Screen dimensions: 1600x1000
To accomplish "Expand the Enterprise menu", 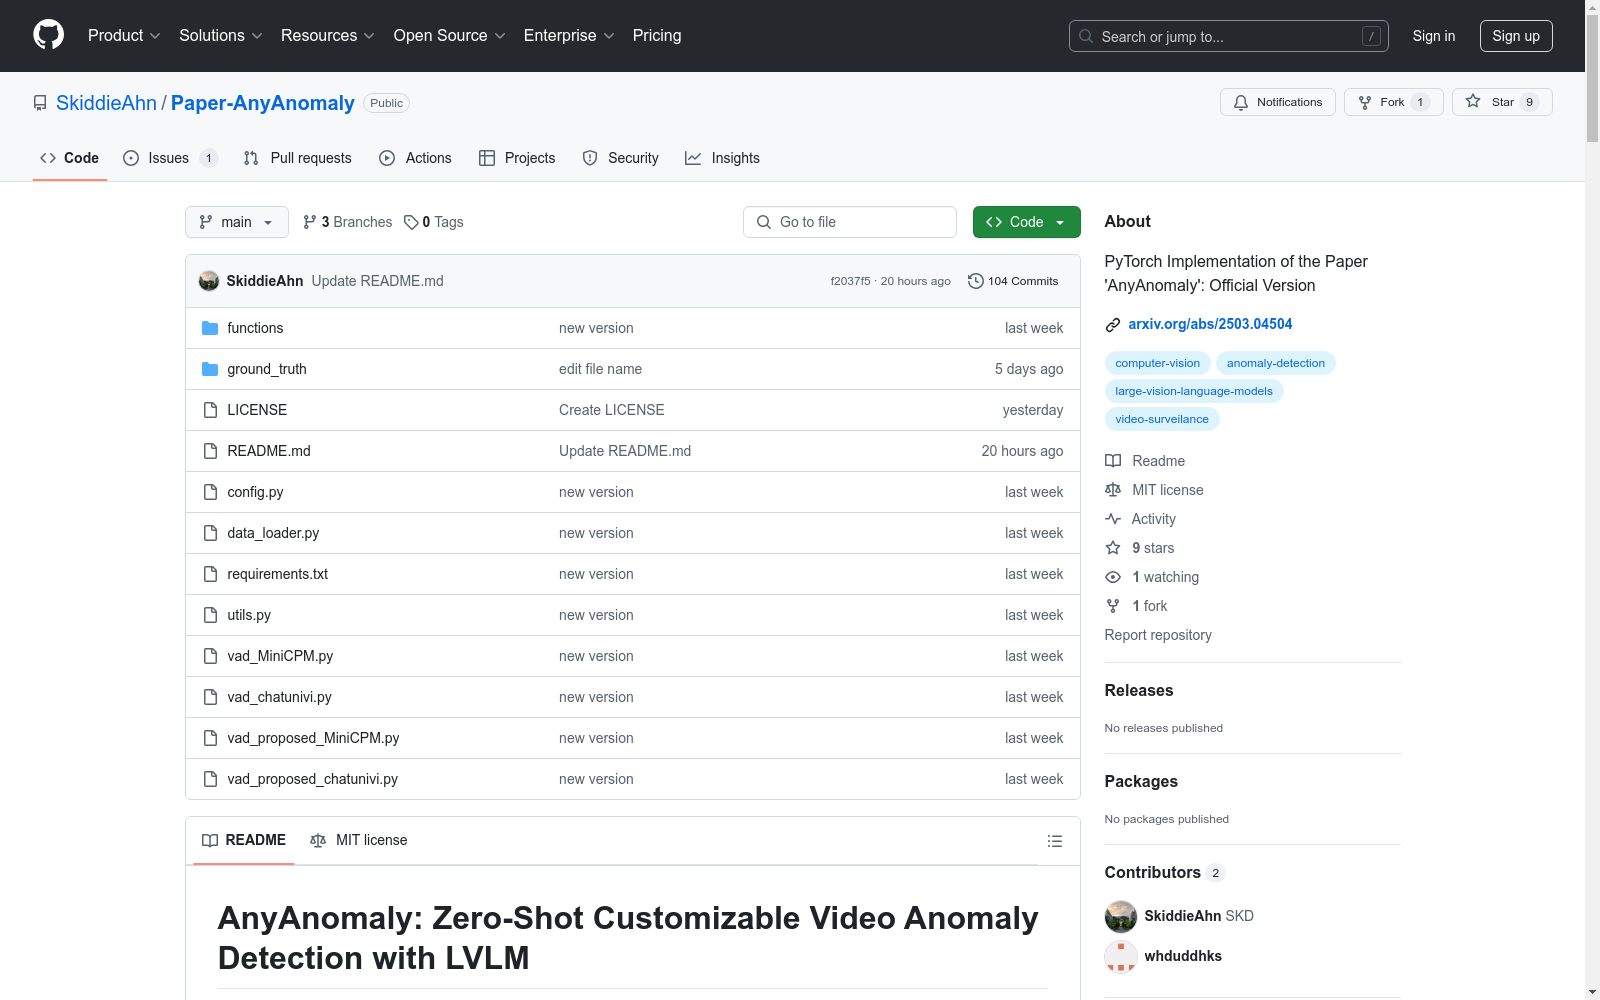I will click(569, 36).
